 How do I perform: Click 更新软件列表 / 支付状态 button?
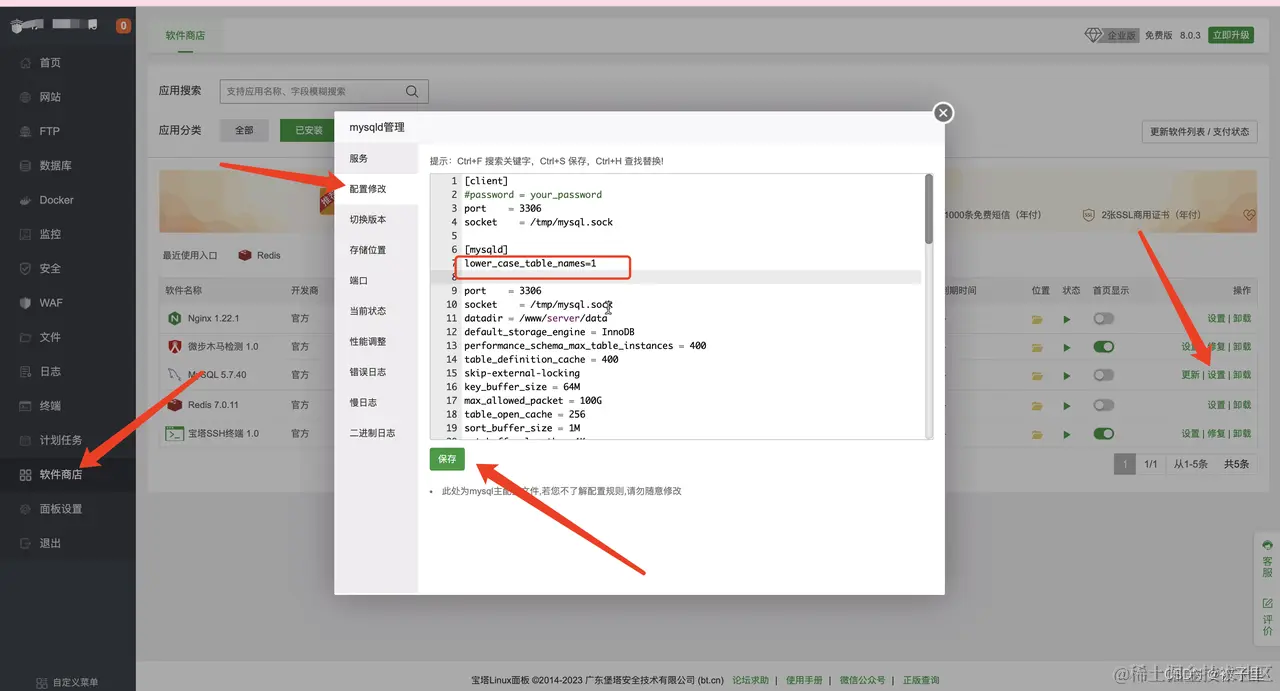pos(1199,132)
